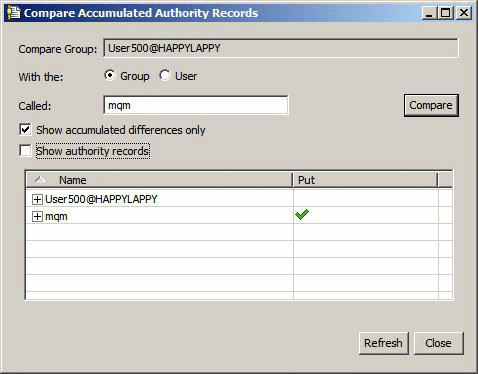Uncheck Show accumulated differences only
The image size is (478, 374).
25,130
